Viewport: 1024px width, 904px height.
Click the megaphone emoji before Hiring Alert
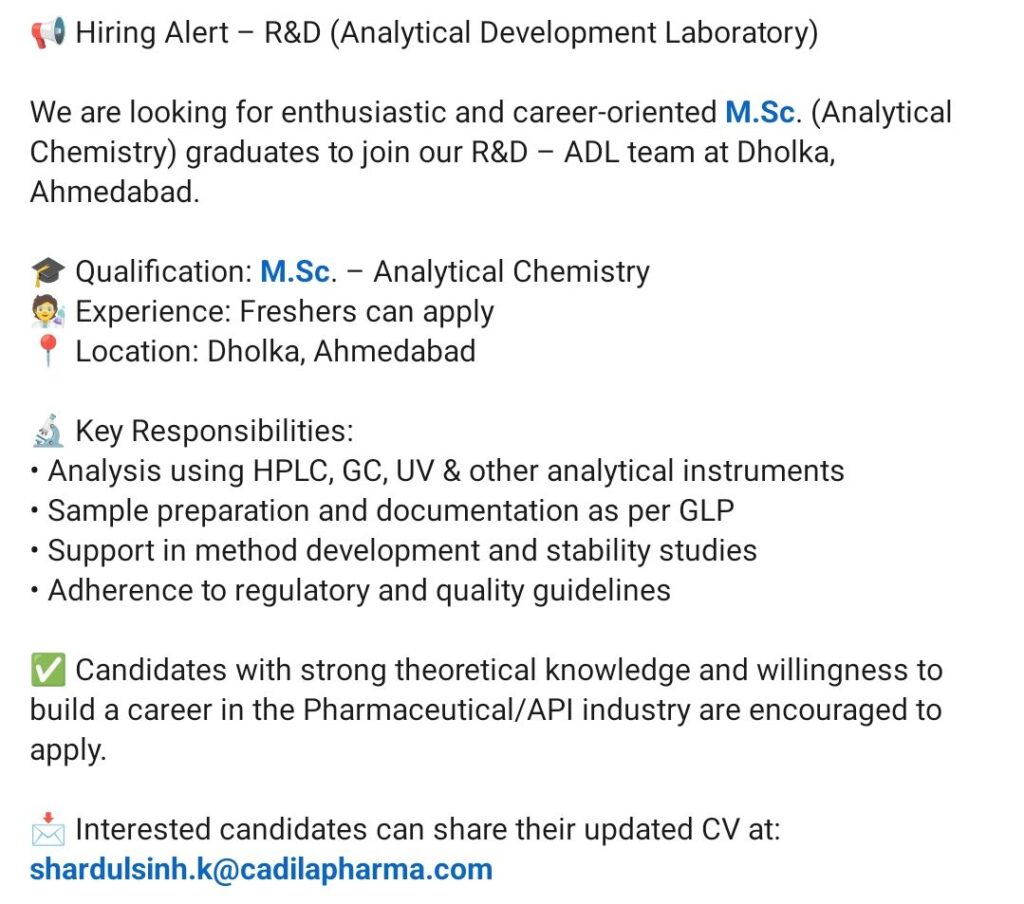tap(48, 34)
